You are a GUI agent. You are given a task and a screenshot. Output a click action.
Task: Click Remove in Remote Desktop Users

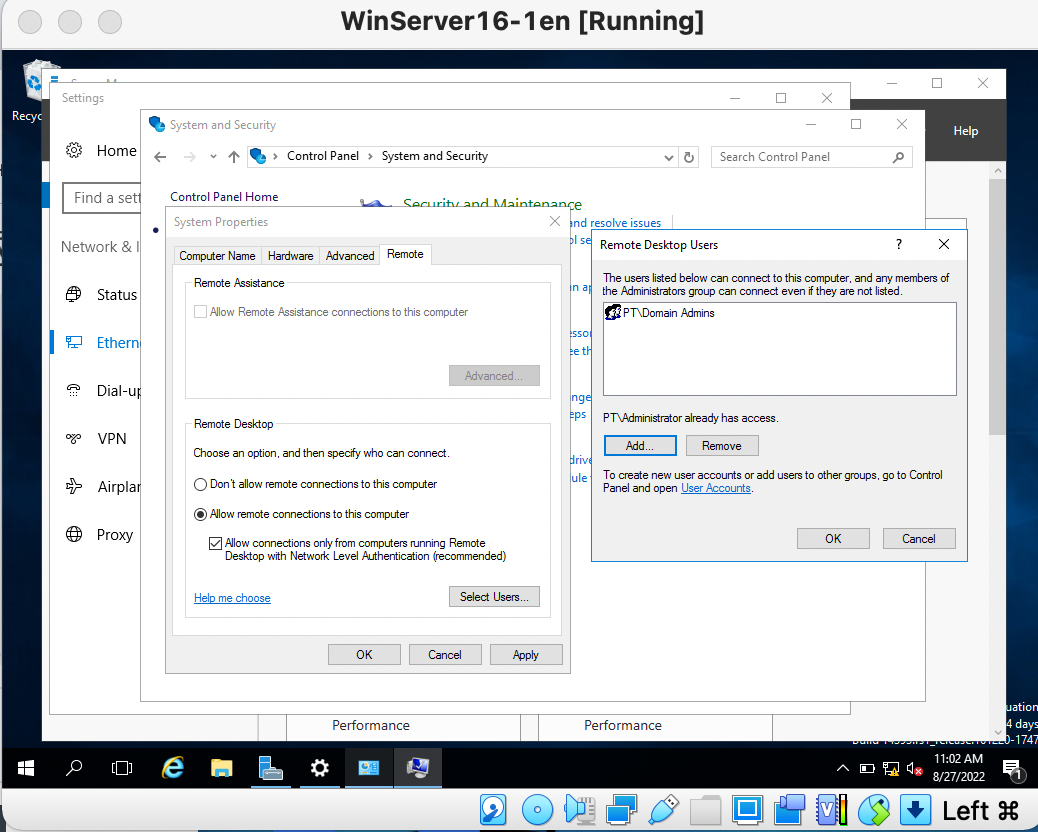[722, 445]
